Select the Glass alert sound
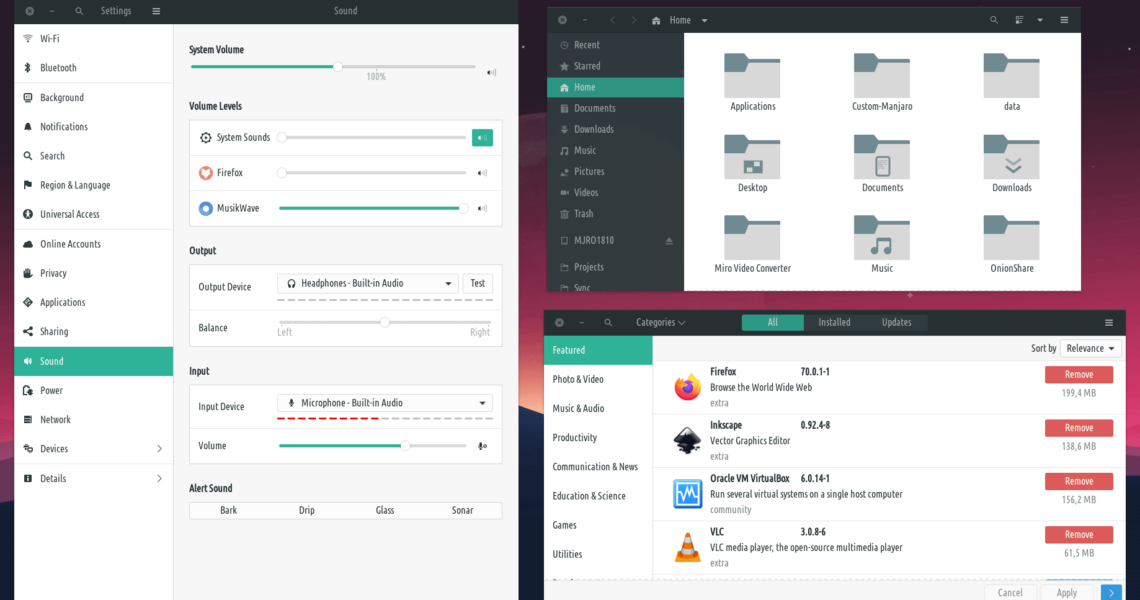Viewport: 1140px width, 600px height. coord(385,510)
